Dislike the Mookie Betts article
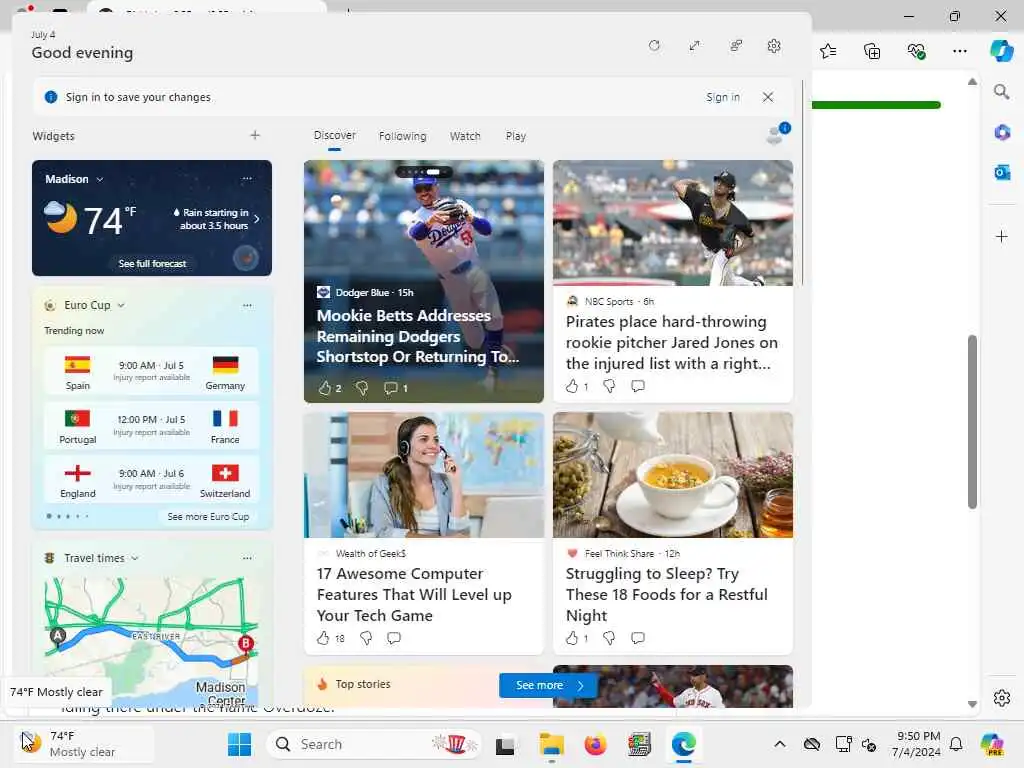 (x=362, y=388)
